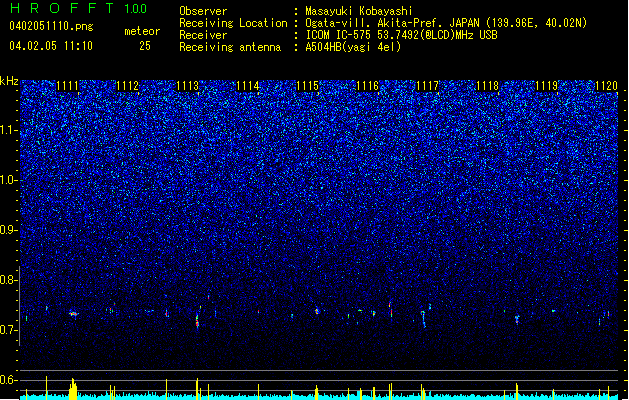Screen dimensions: 629x400
Task: Click the yellow power spike at 1113
Action: tap(197, 388)
